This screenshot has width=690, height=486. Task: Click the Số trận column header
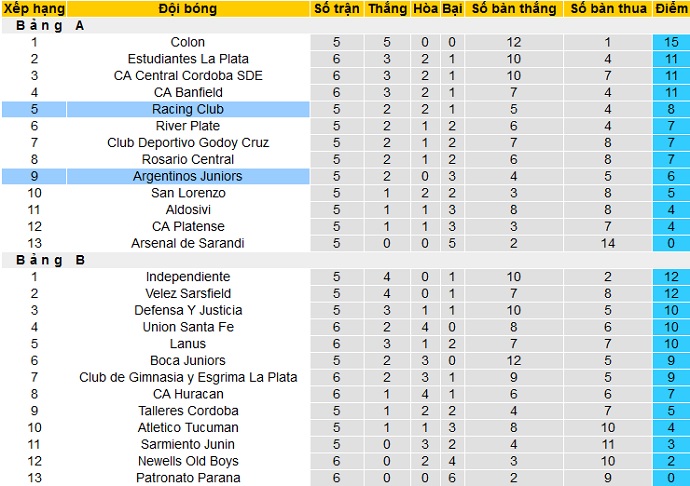coord(336,9)
